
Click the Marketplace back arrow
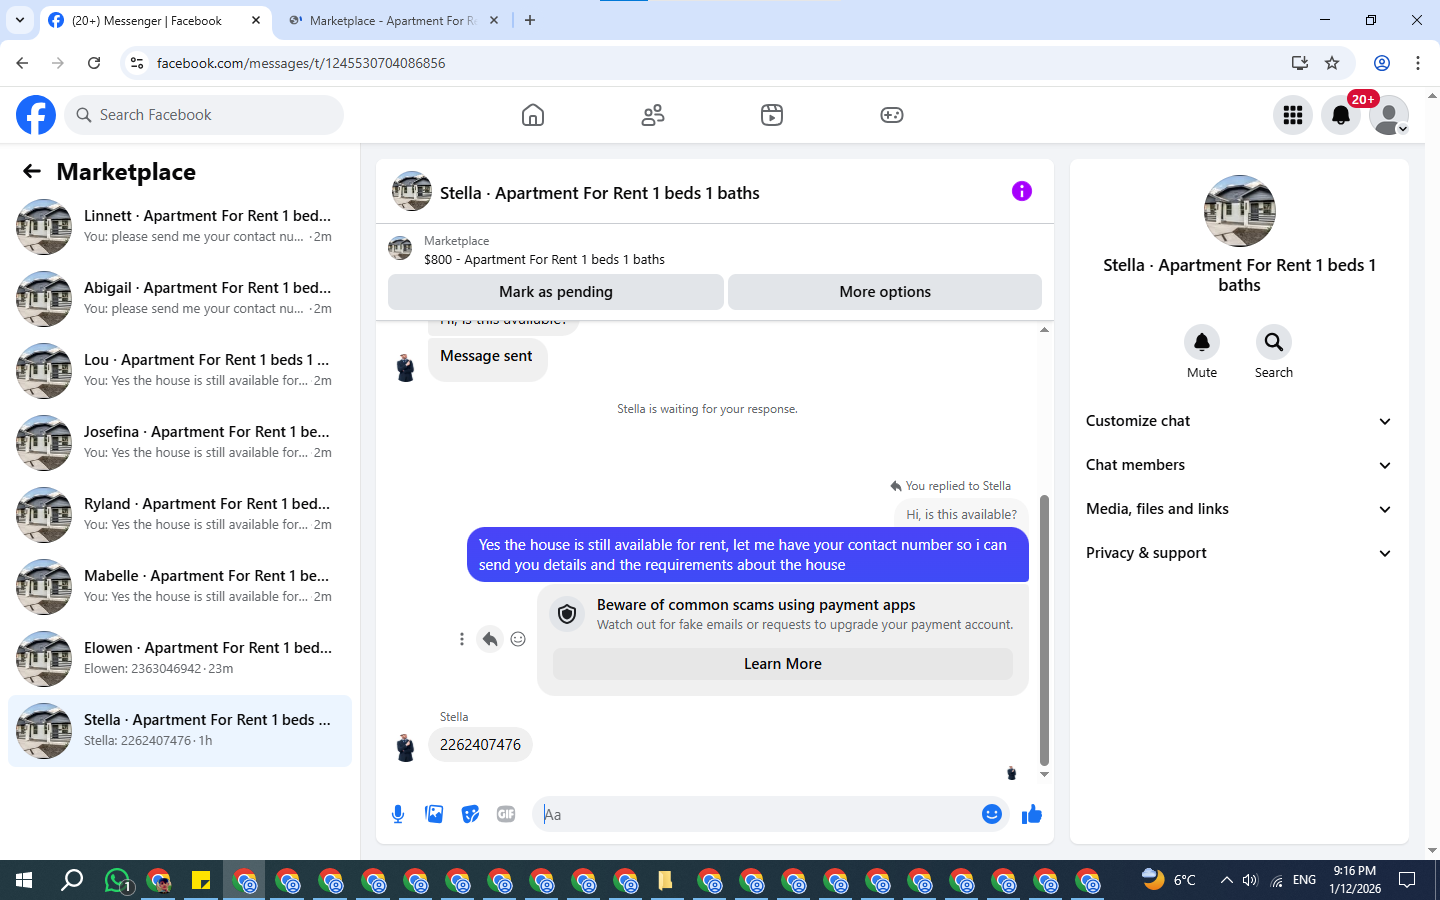[x=32, y=171]
